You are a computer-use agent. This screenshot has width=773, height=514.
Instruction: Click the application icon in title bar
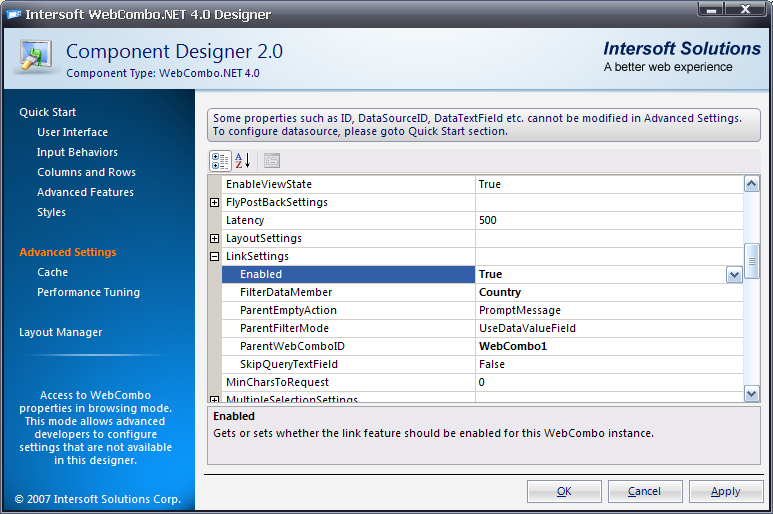(x=14, y=15)
